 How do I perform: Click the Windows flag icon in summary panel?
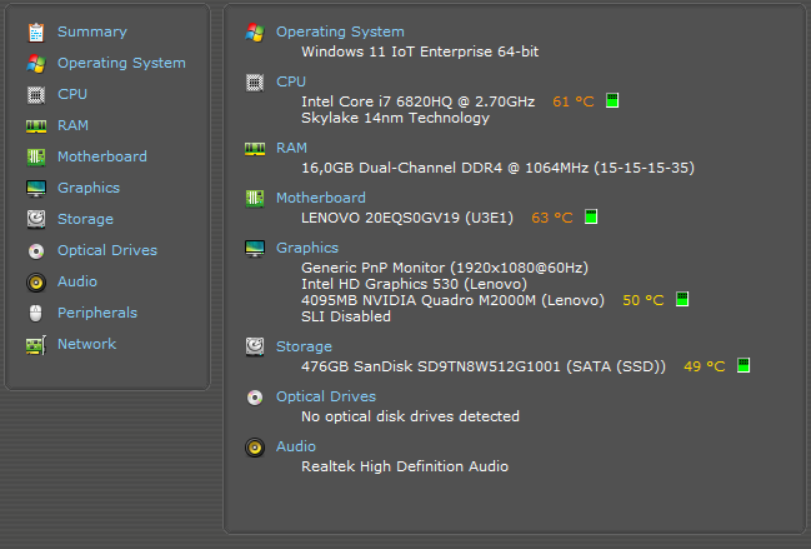pos(254,32)
